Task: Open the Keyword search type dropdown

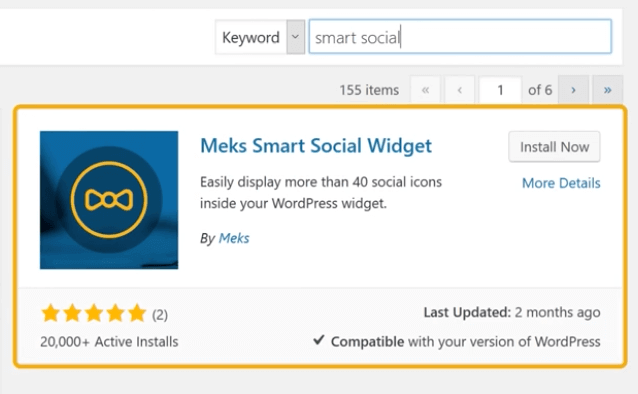Action: (x=260, y=37)
